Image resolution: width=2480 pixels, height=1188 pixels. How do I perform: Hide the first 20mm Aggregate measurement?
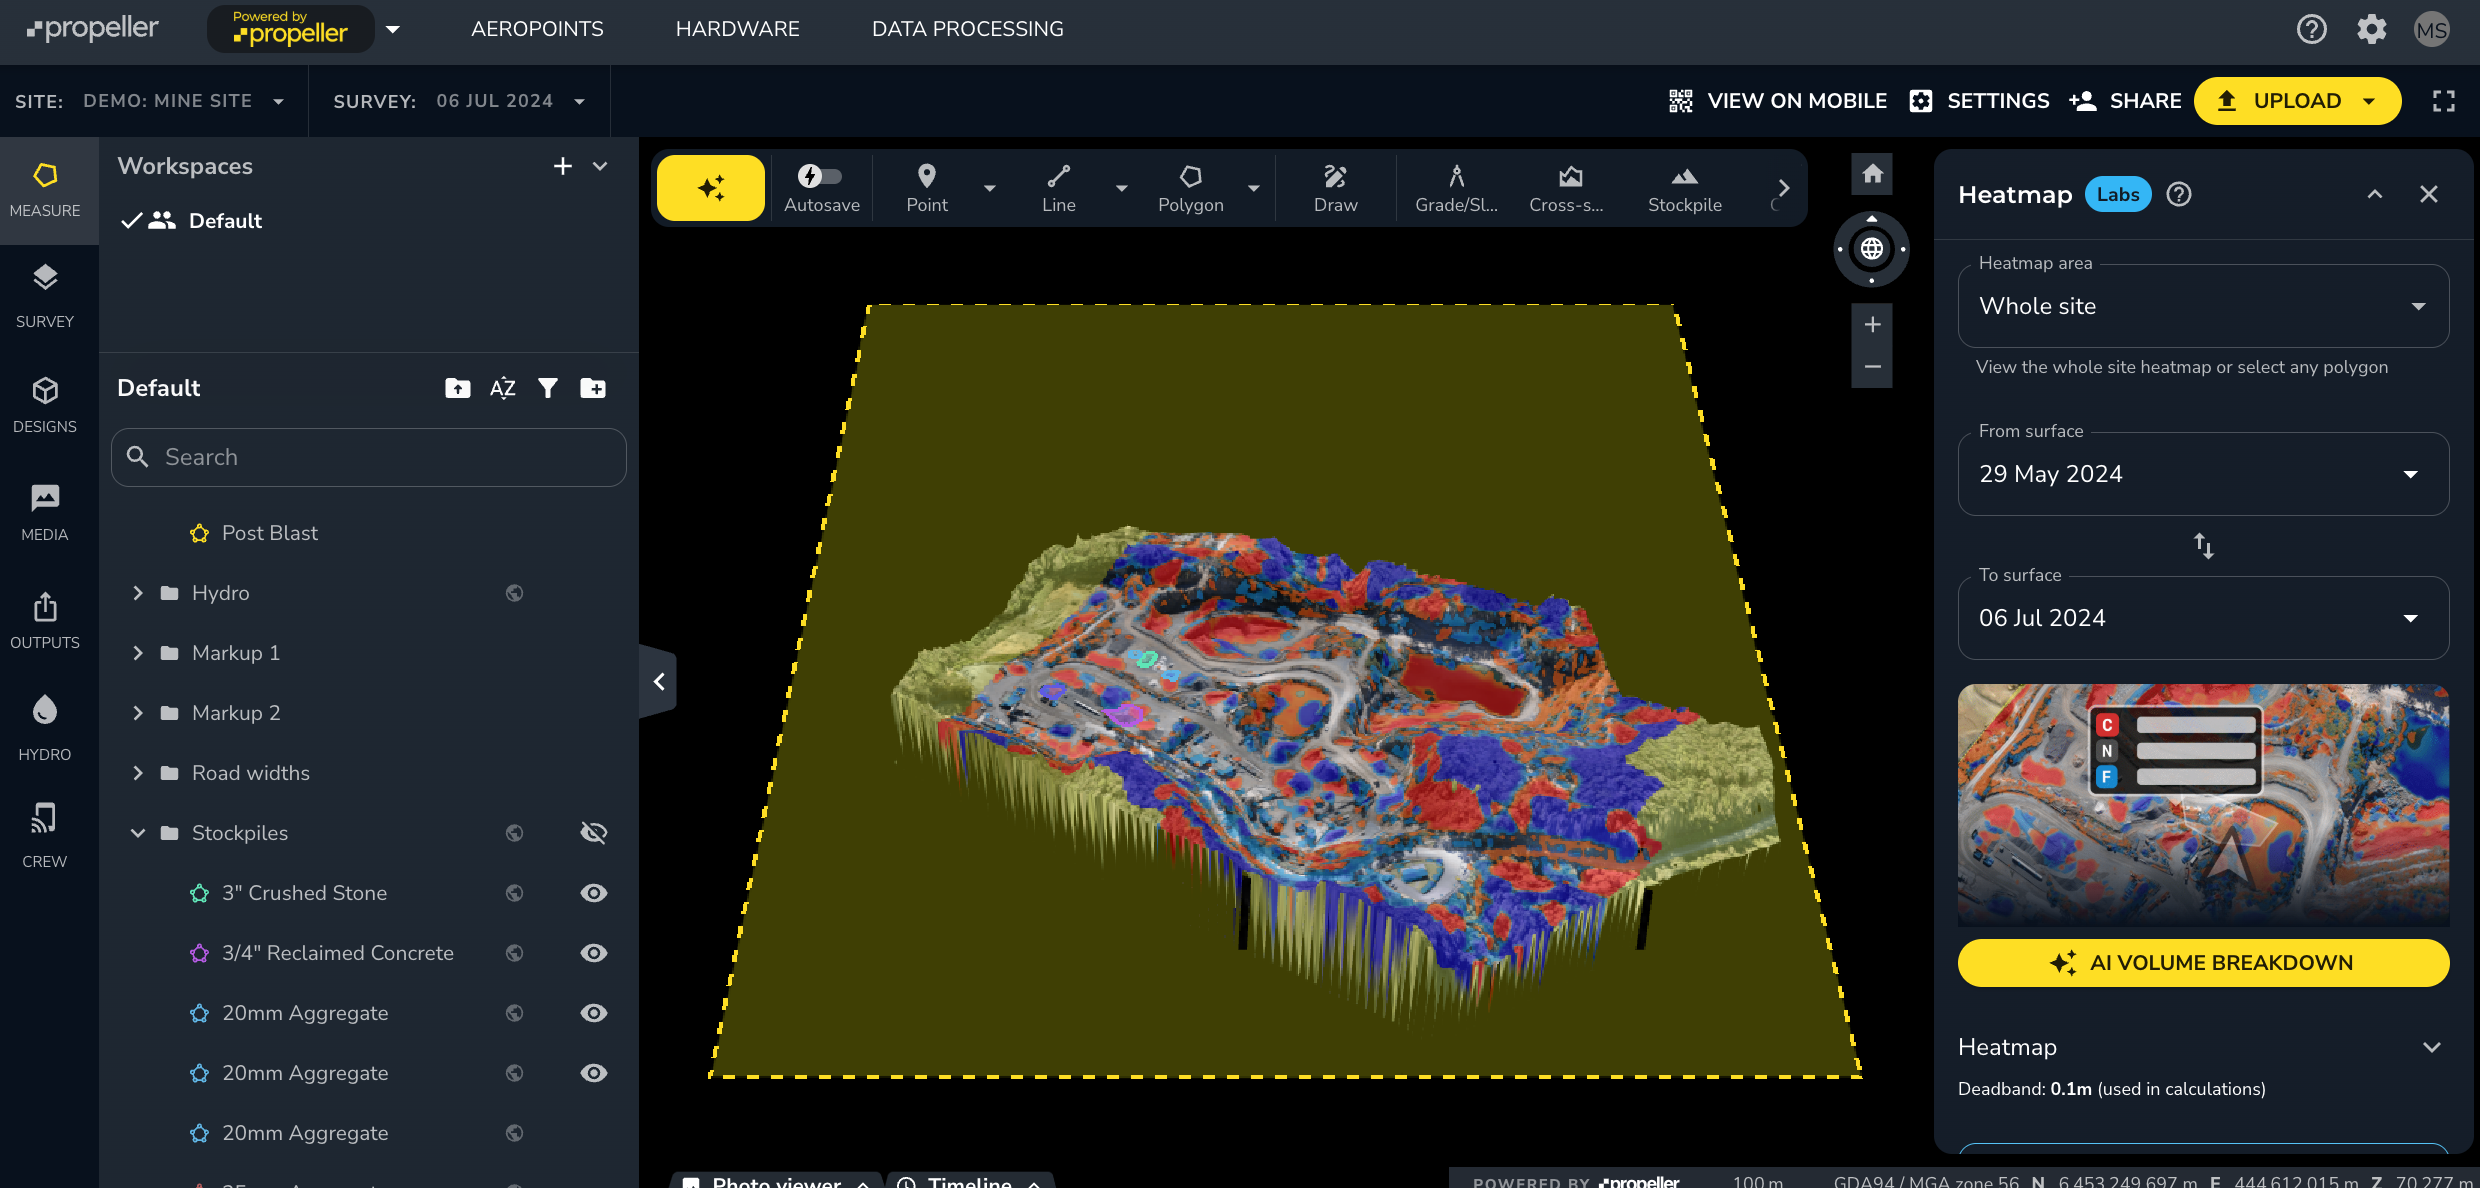(x=594, y=1013)
